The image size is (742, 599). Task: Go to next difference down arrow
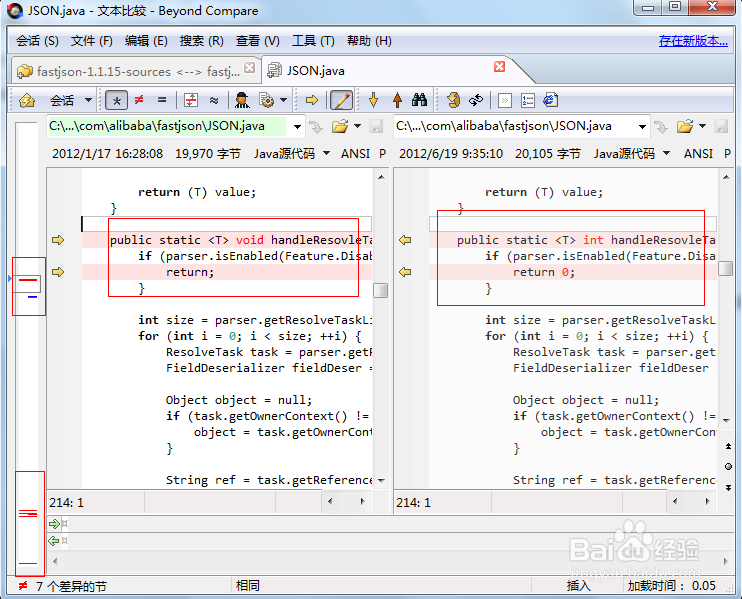coord(373,100)
